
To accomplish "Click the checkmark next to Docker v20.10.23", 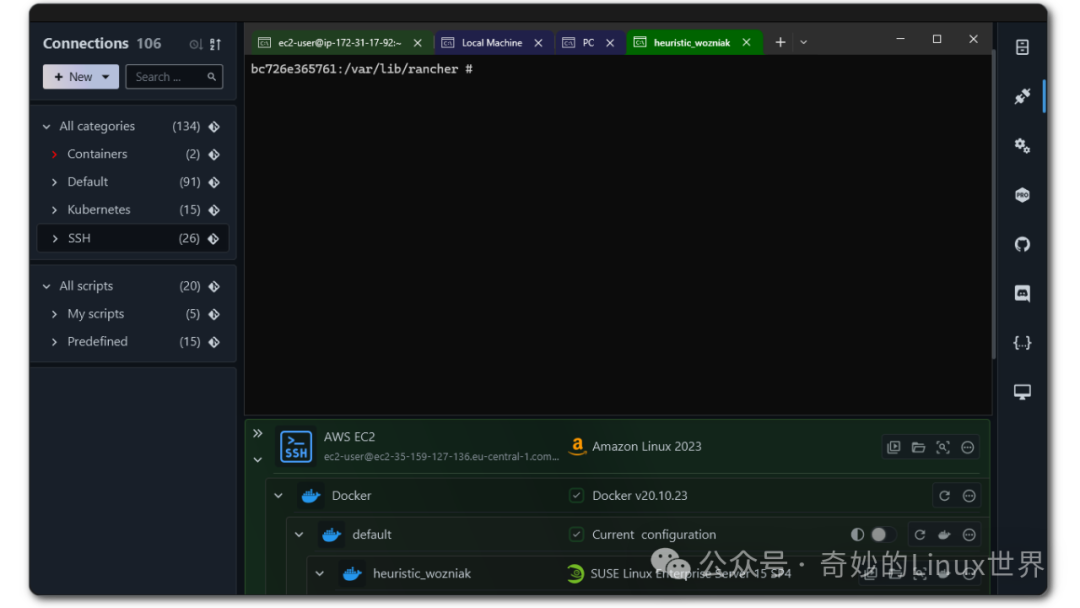I will tap(577, 496).
